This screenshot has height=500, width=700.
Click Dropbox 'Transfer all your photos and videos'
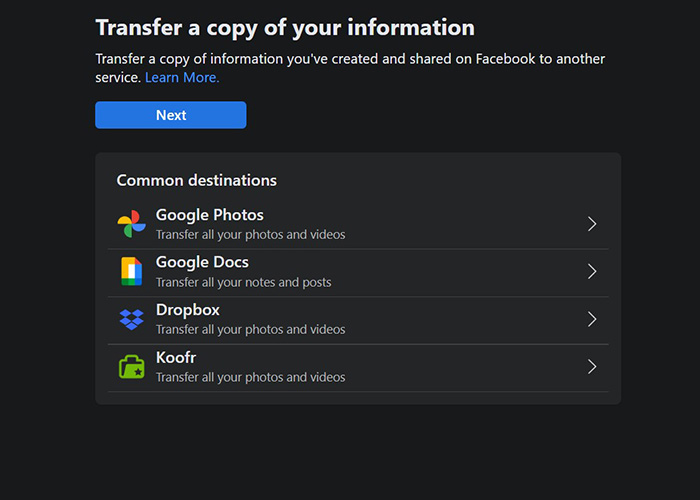point(250,329)
